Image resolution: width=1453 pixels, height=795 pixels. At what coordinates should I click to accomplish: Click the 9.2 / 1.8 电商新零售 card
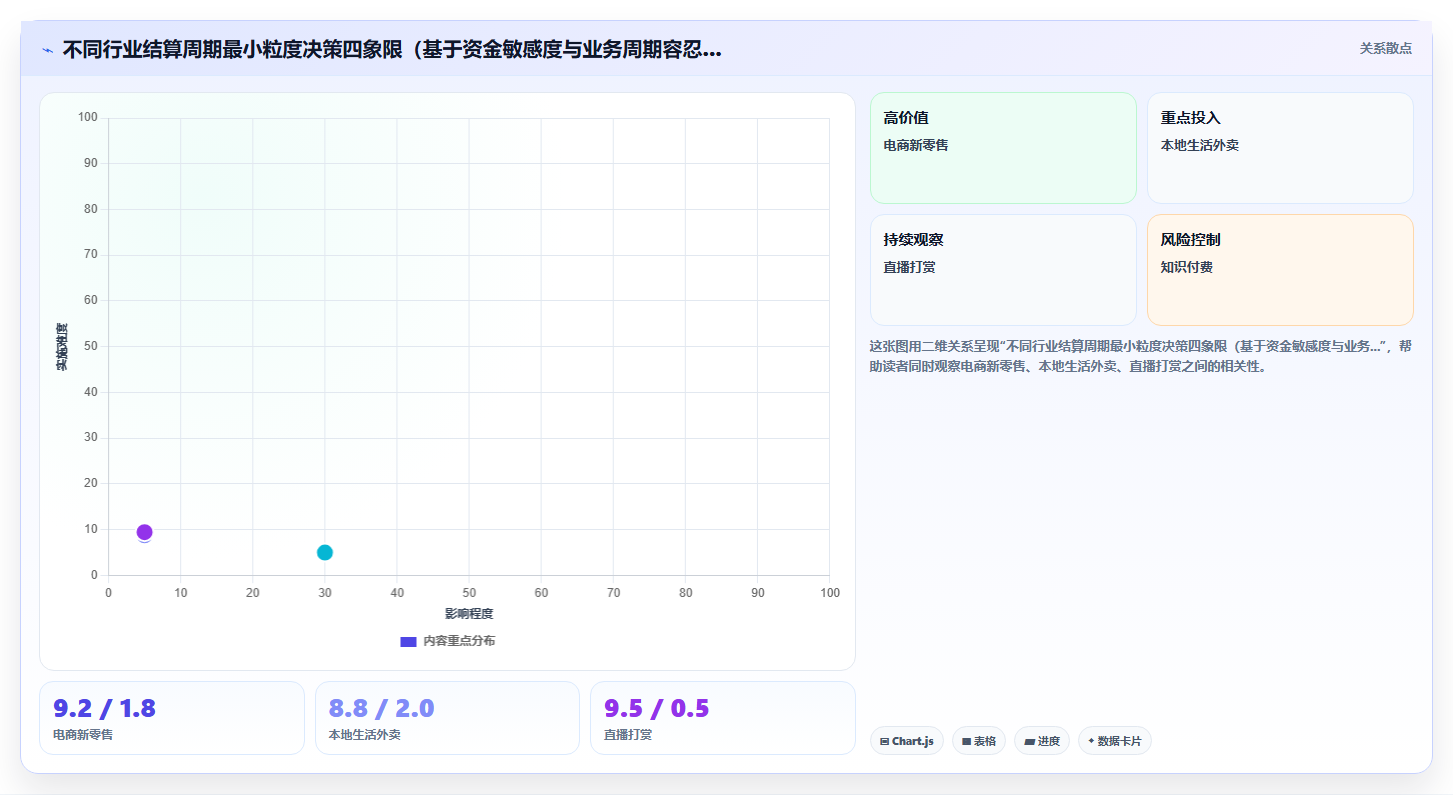(x=172, y=718)
